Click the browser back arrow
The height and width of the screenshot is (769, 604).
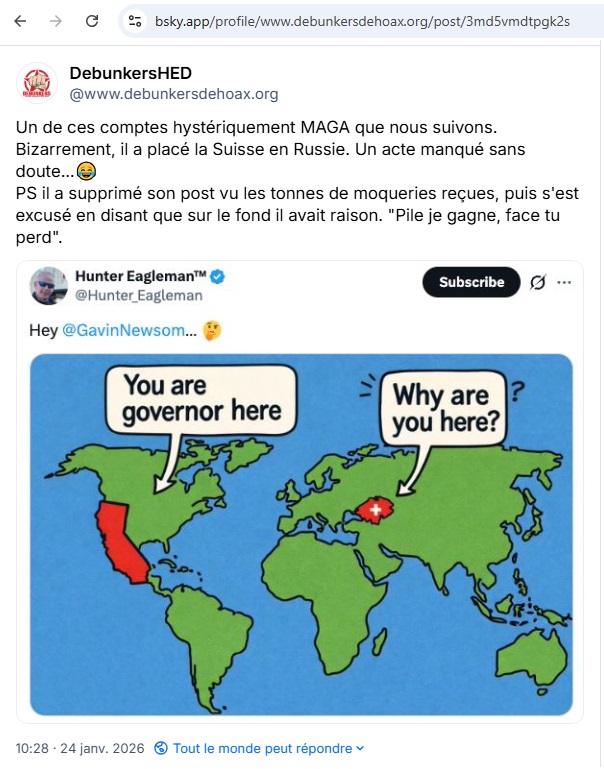tap(21, 20)
